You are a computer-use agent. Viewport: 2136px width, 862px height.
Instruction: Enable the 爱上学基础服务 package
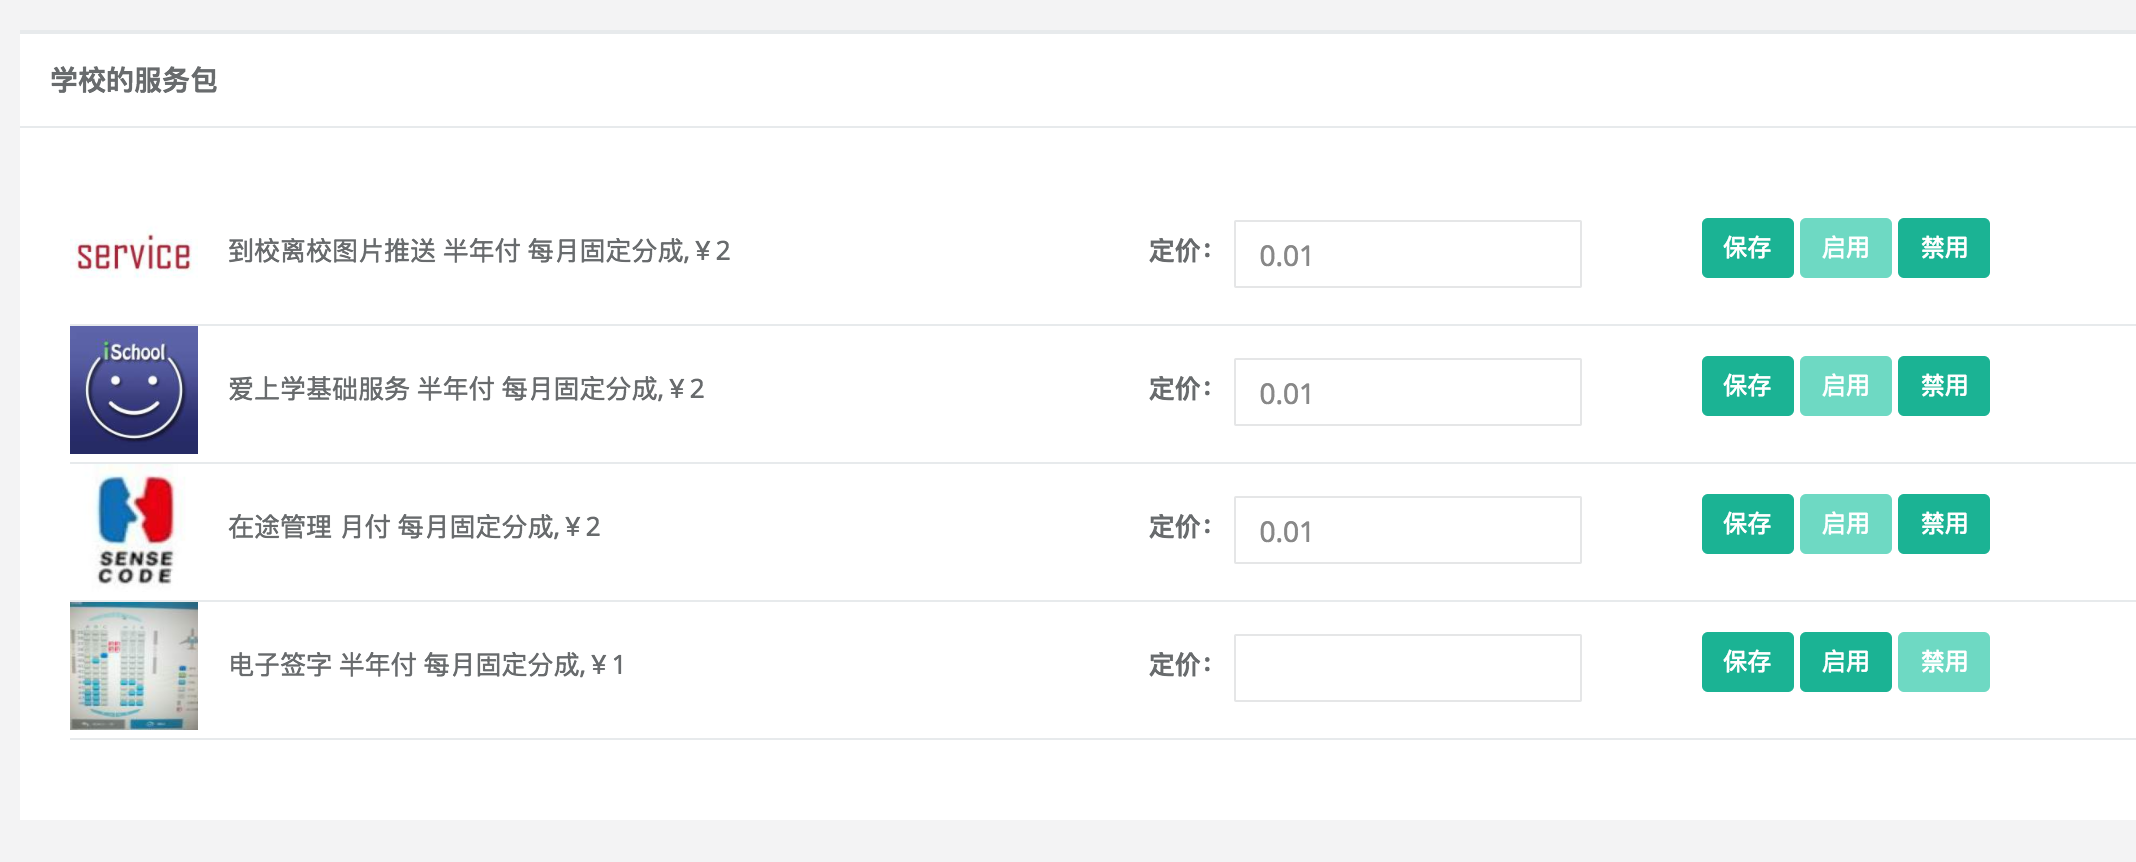pos(1845,386)
